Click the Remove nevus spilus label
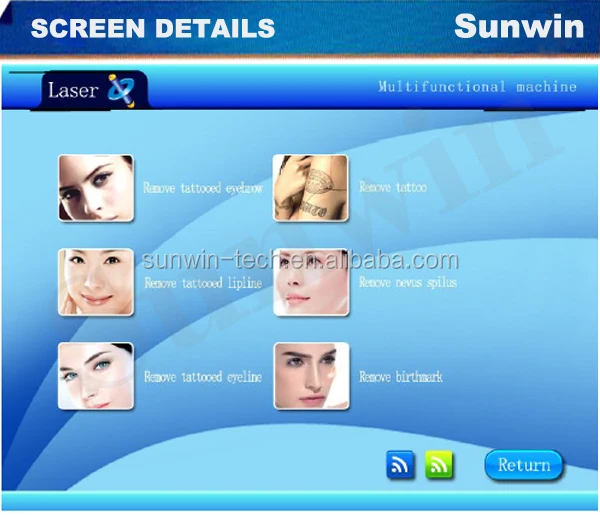Viewport: 600px width, 517px height. [x=408, y=282]
